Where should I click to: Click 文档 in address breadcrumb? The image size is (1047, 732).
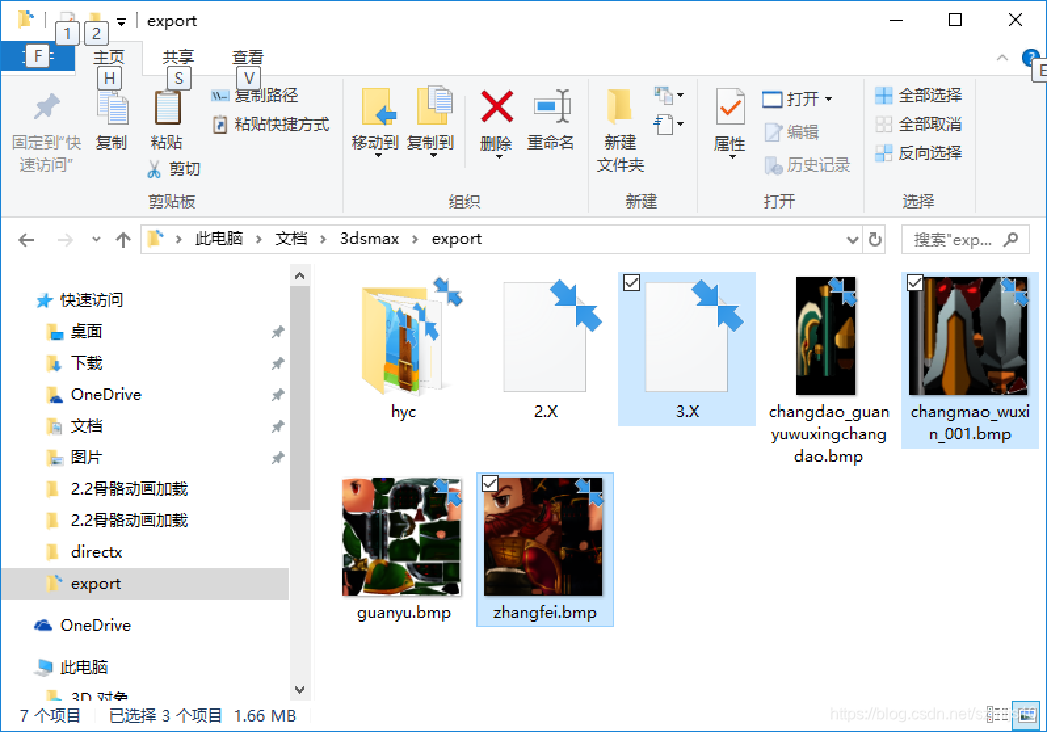[291, 238]
